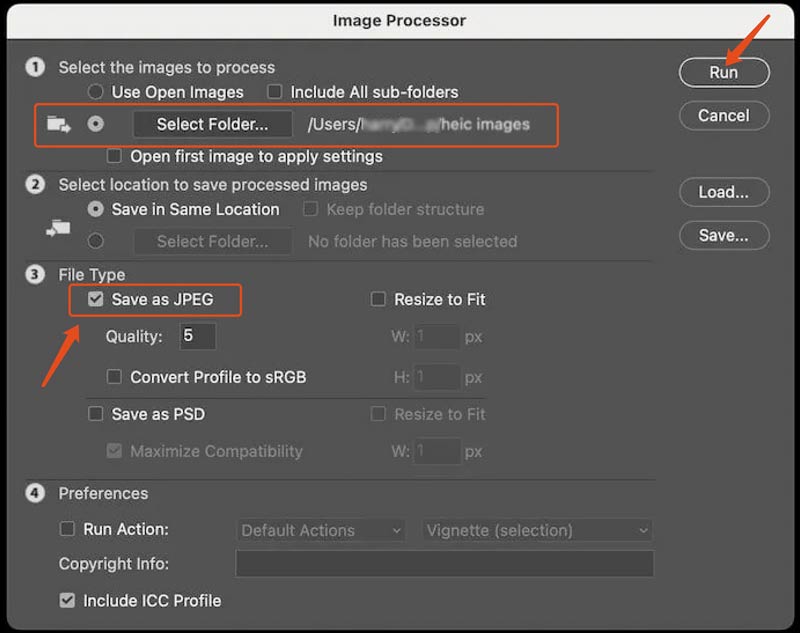
Task: Open the Default Actions dropdown
Action: [320, 530]
